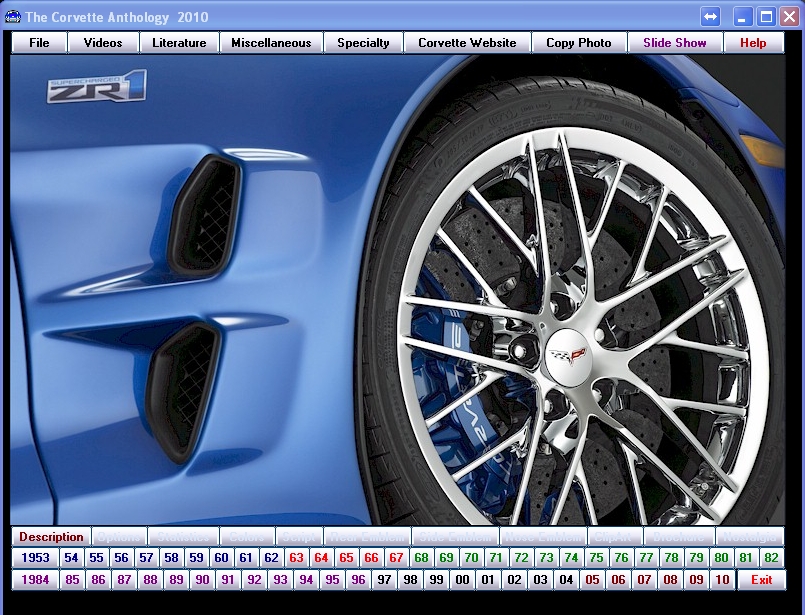Open the Corvette Website menu

click(467, 43)
